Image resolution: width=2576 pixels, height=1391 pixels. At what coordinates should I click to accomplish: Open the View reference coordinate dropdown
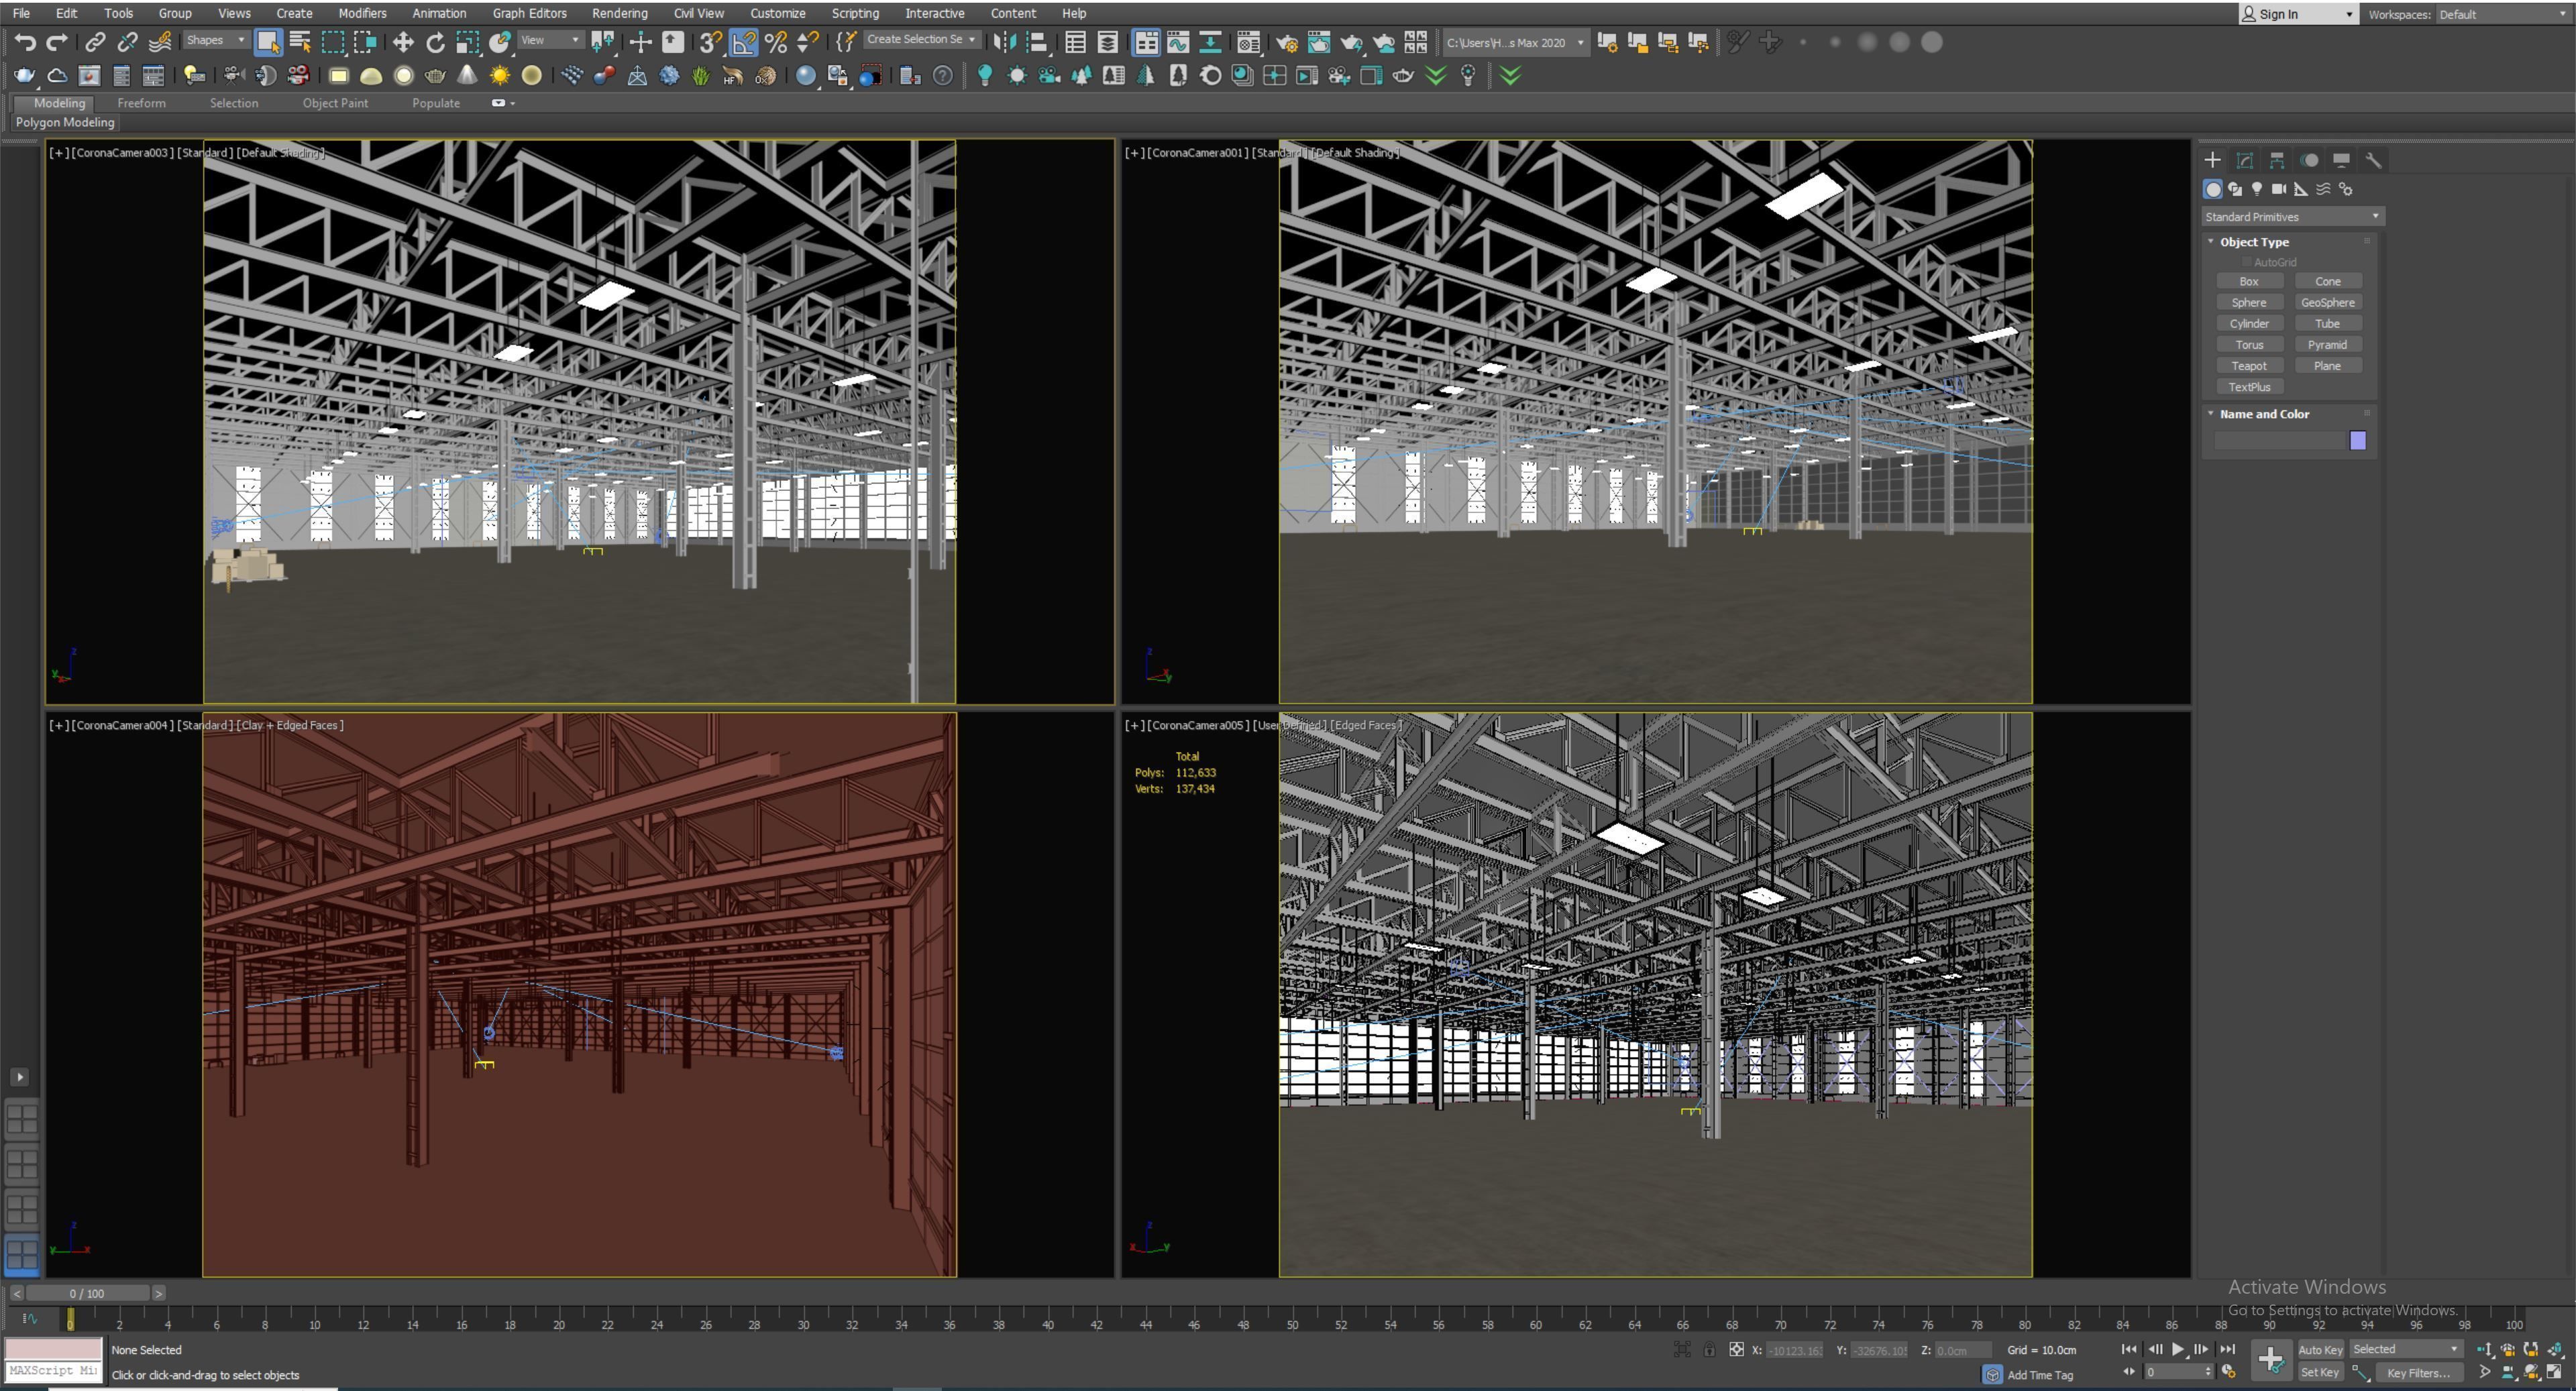(550, 40)
